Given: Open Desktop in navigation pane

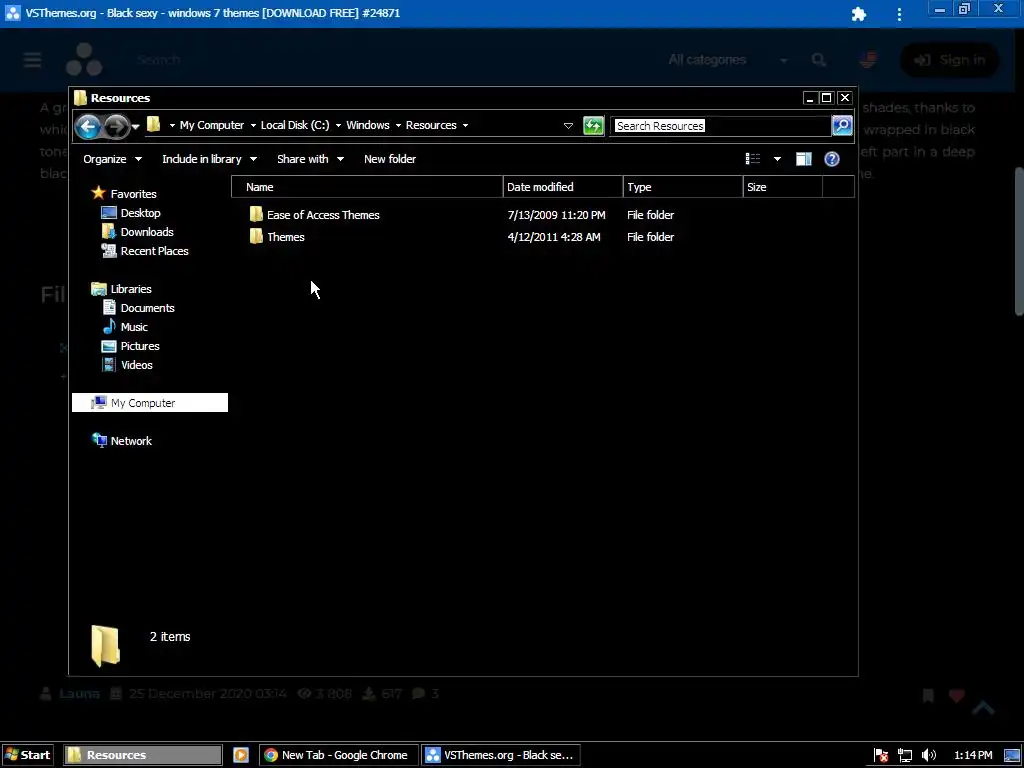Looking at the screenshot, I should click(x=140, y=213).
